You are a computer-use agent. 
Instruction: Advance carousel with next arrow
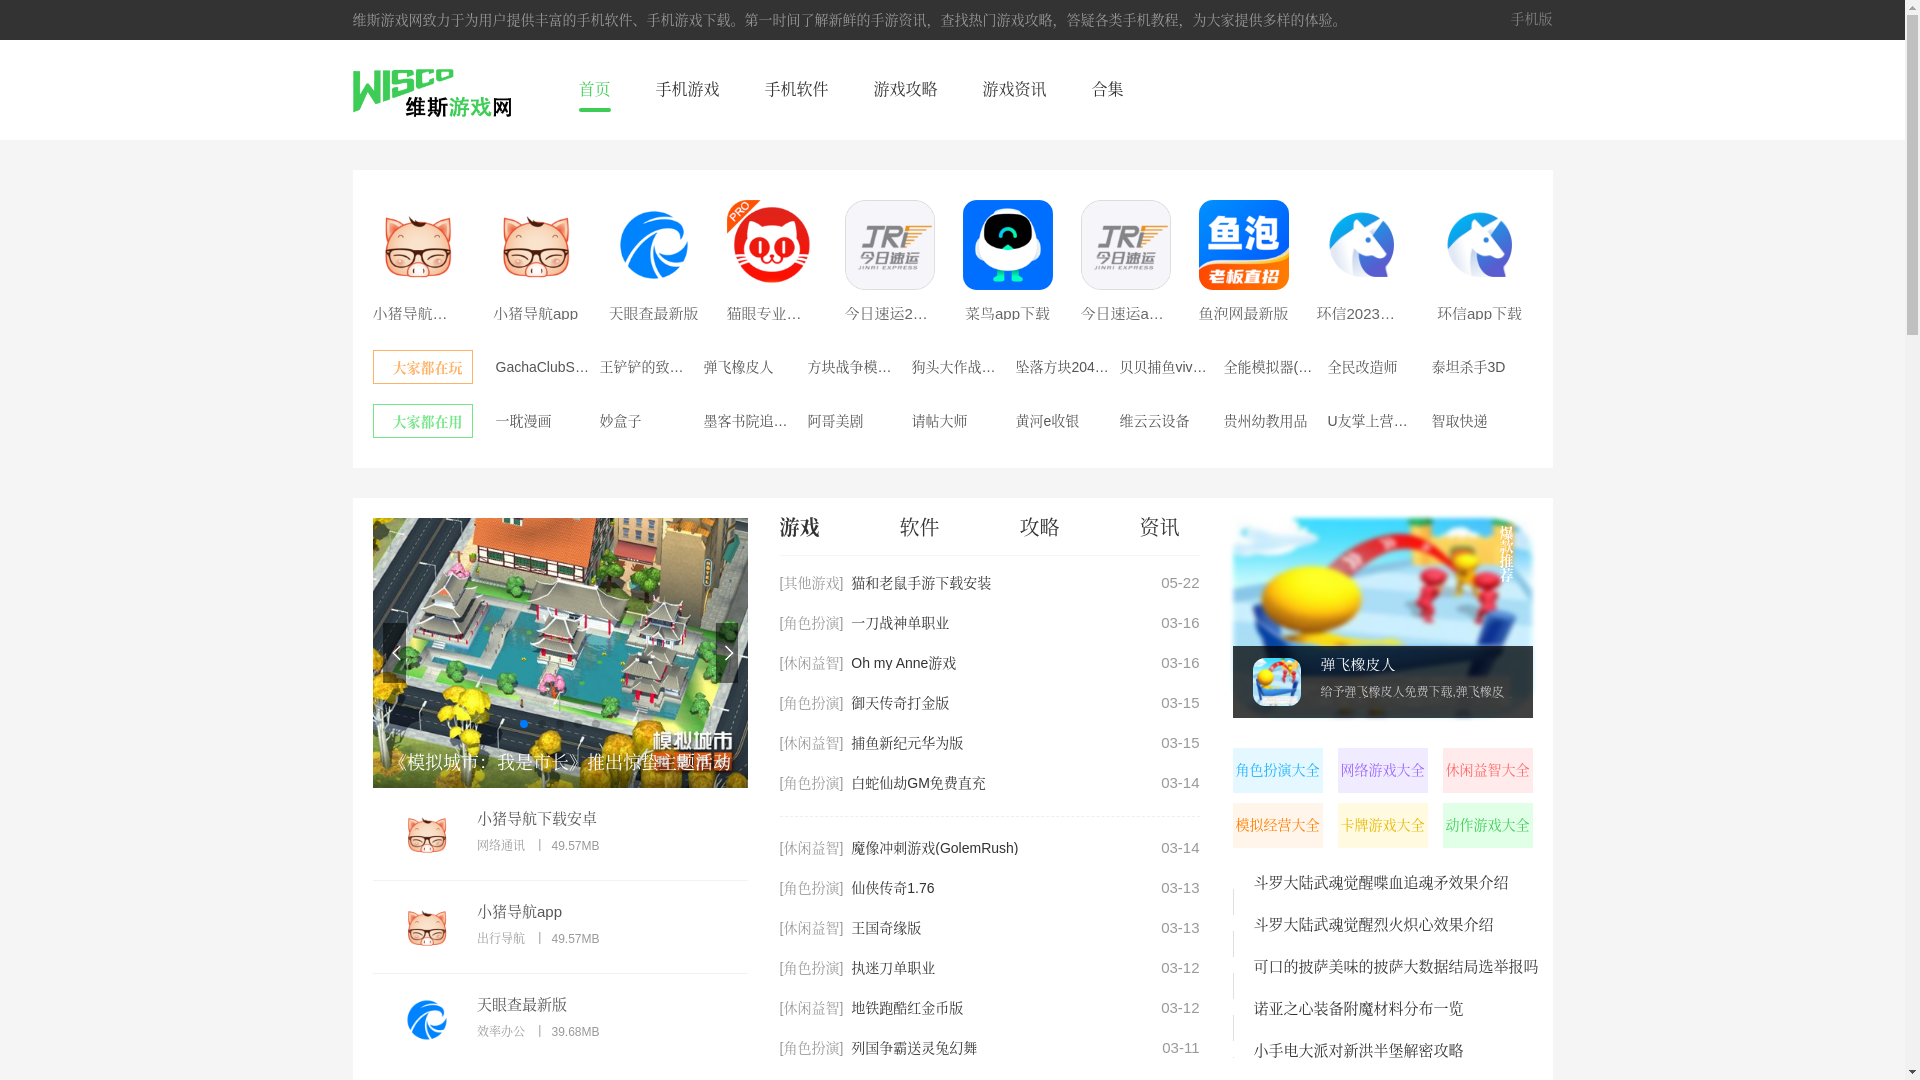click(727, 653)
